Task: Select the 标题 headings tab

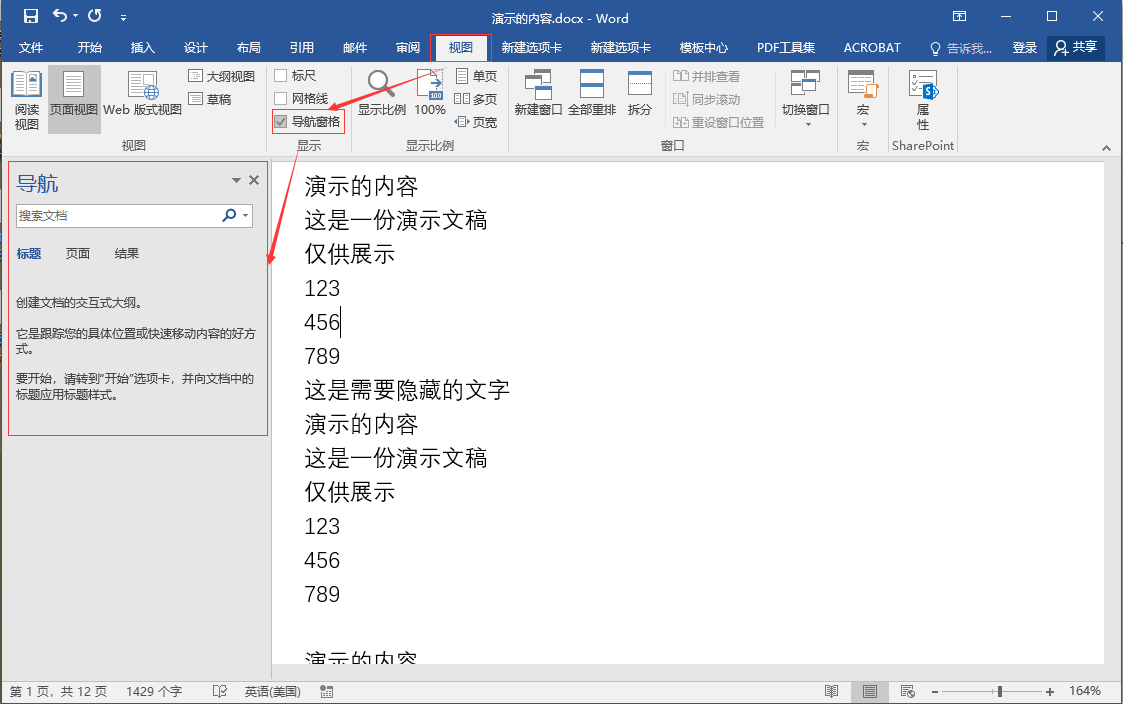Action: [x=29, y=254]
